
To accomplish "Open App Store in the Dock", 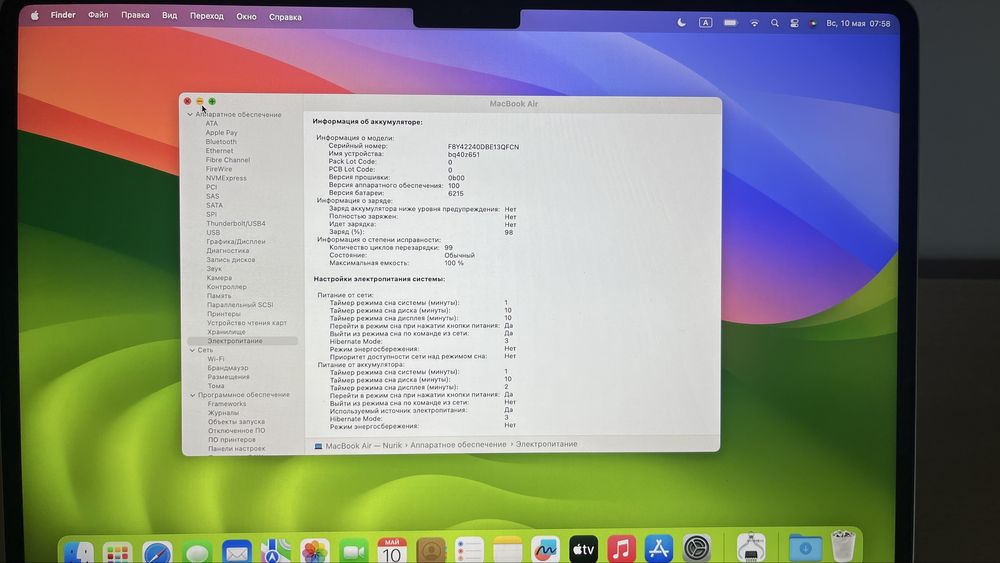I will click(659, 548).
